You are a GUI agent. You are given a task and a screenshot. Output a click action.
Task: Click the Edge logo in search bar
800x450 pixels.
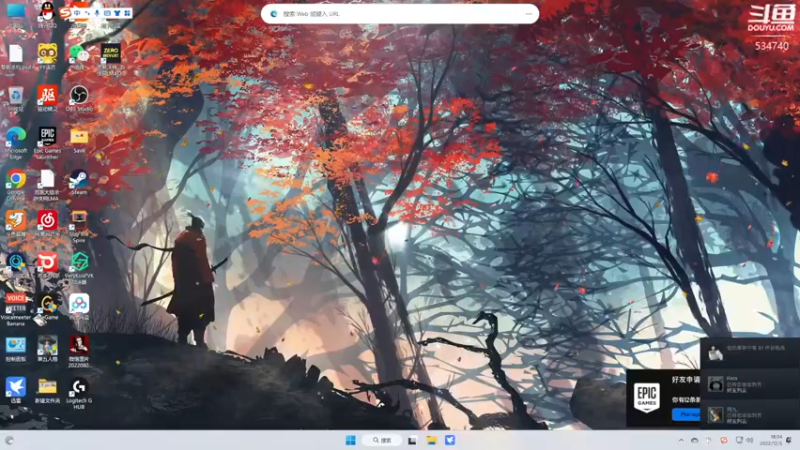(273, 14)
